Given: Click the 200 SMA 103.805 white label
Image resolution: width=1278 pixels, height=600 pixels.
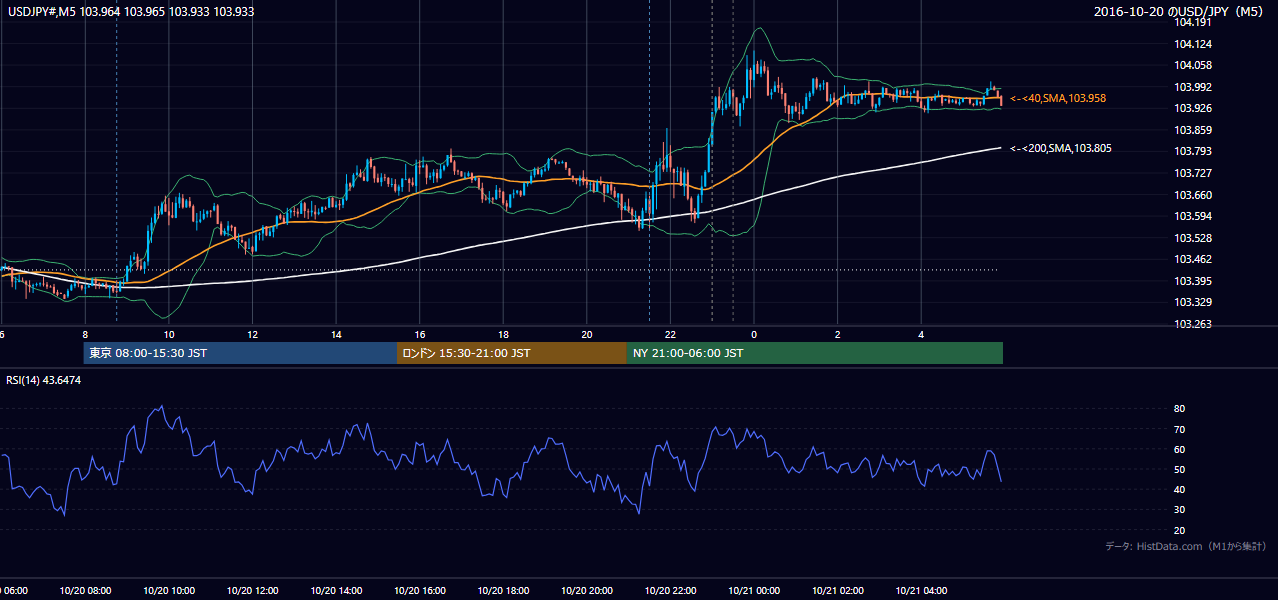Looking at the screenshot, I should click(1060, 148).
